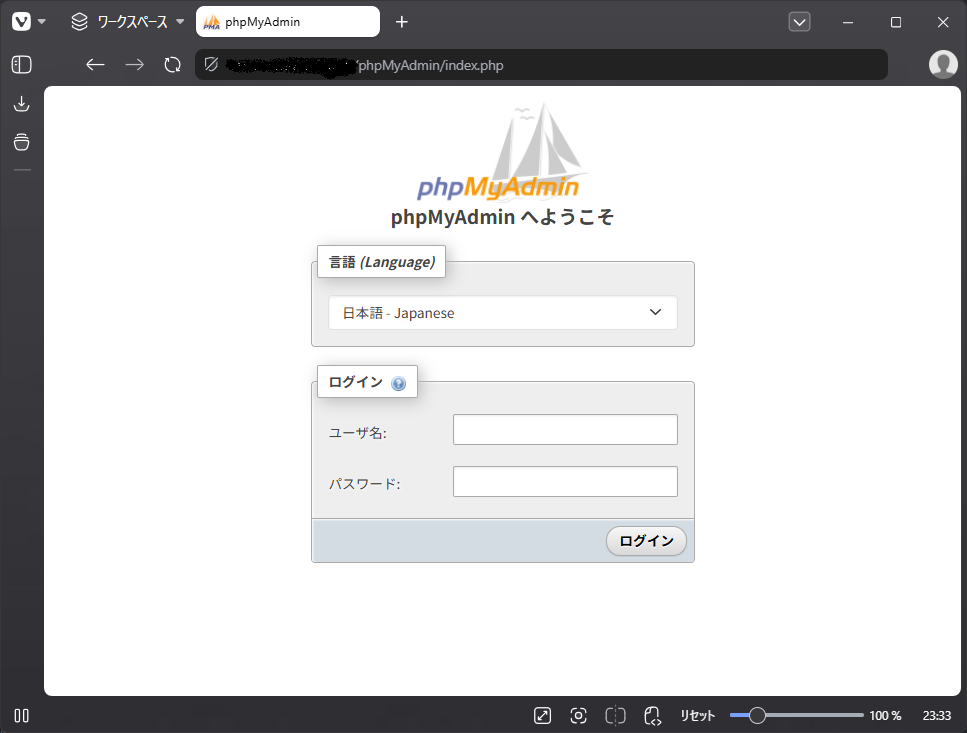Viewport: 967px width, 733px height.
Task: Click the phpMyAdmin へようこそ heading
Action: click(x=502, y=217)
